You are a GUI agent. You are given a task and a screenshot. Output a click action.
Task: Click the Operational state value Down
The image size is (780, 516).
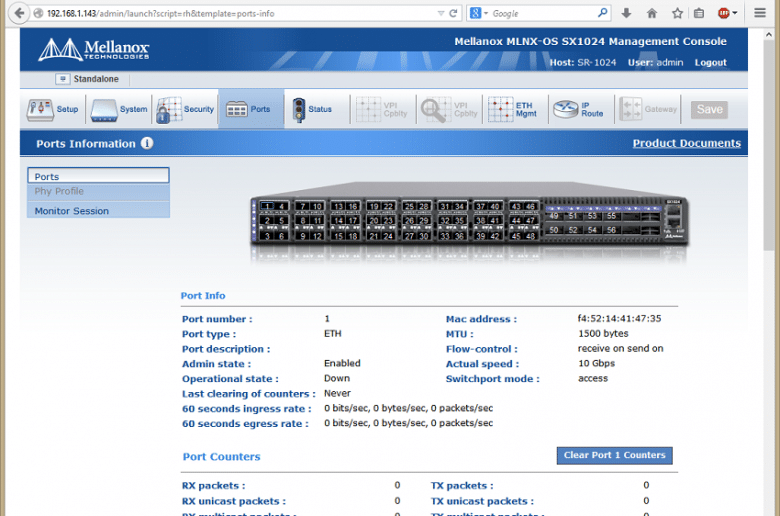coord(337,378)
